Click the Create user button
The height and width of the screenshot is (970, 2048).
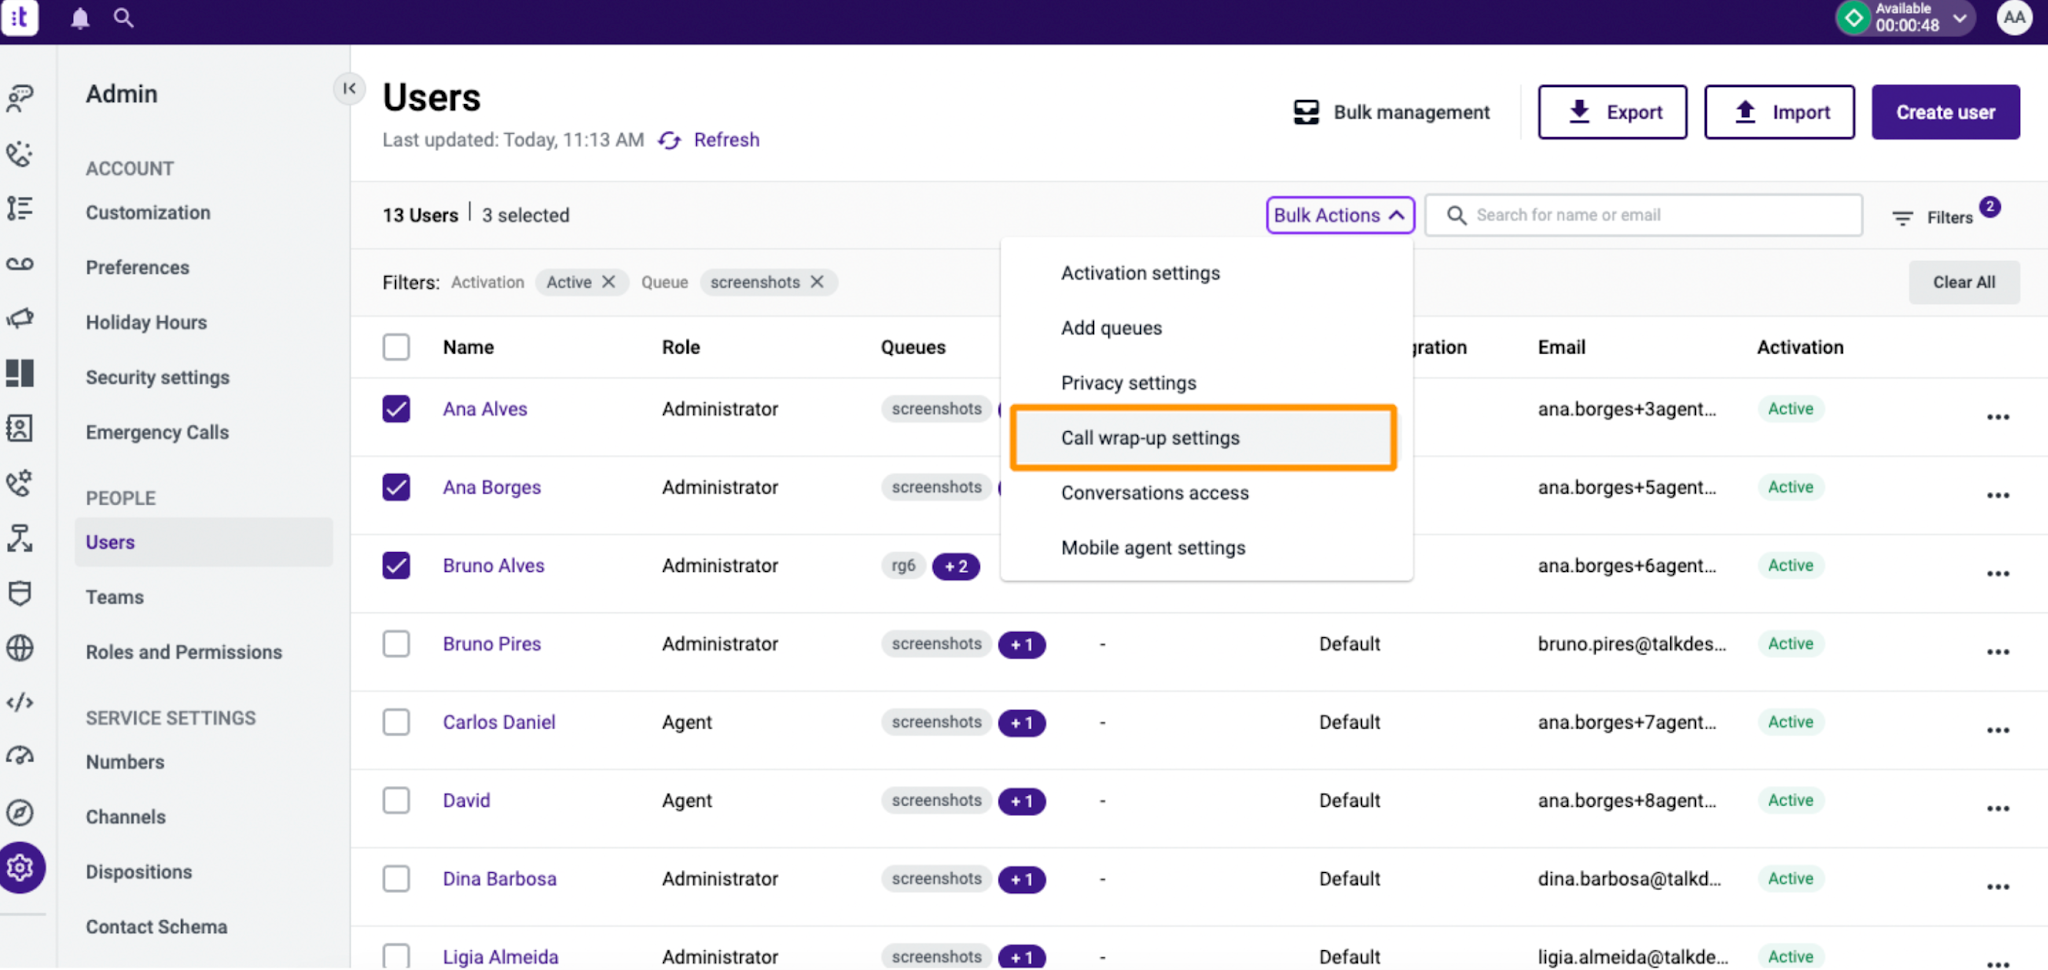pyautogui.click(x=1945, y=112)
